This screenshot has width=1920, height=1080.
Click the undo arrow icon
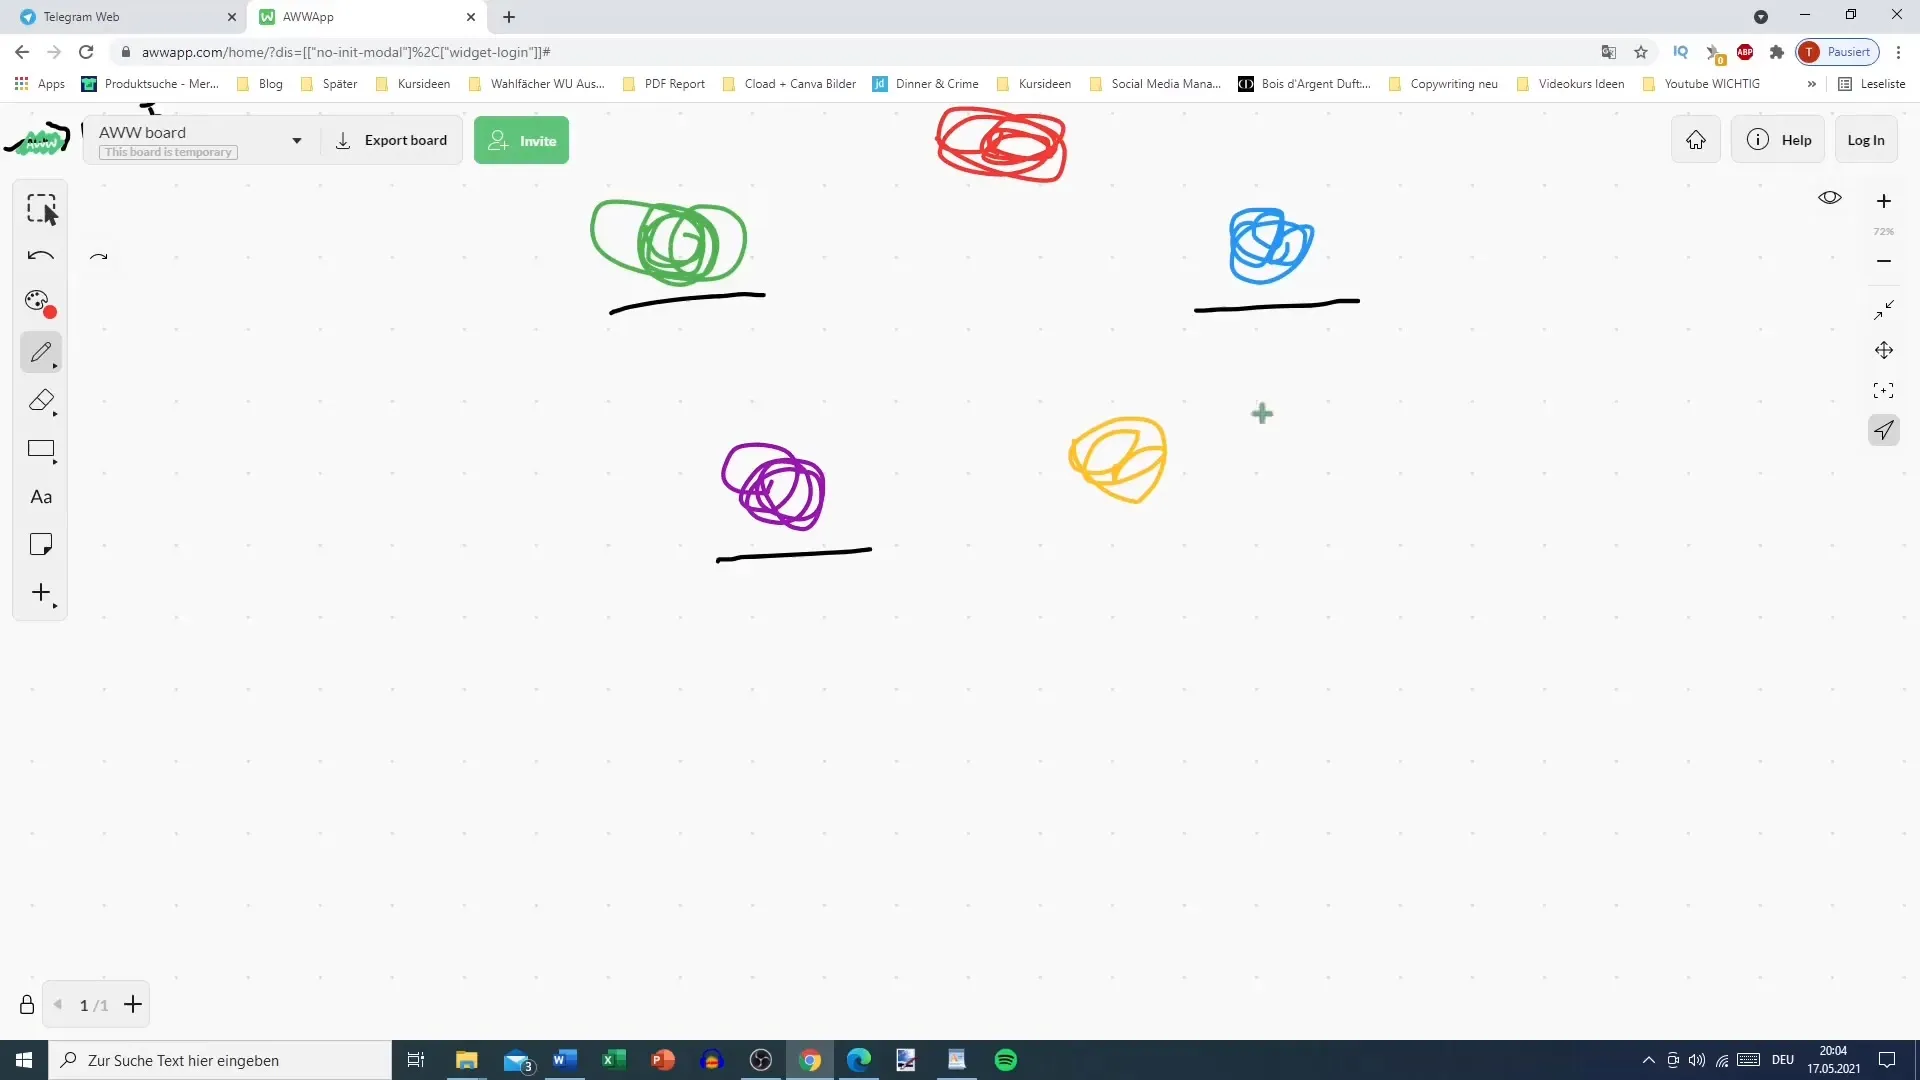coord(41,256)
